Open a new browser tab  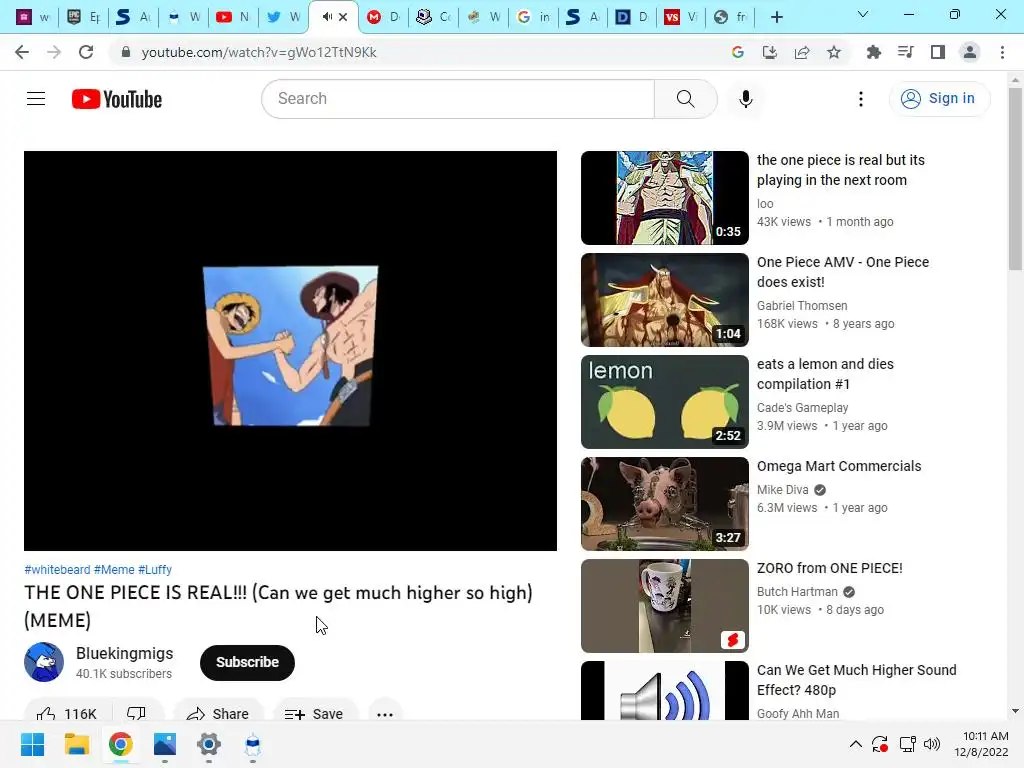pos(776,17)
